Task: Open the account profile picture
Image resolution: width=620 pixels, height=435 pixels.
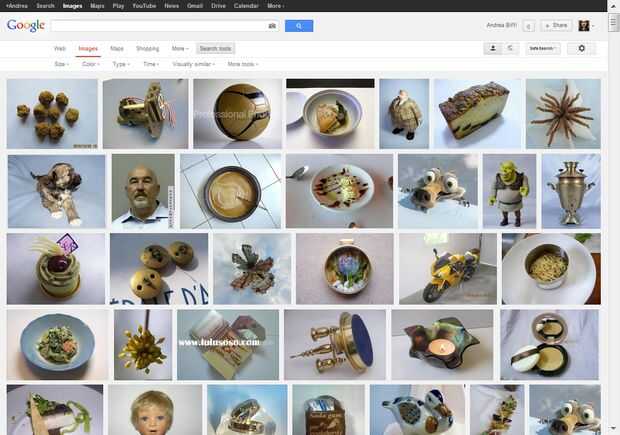Action: [x=584, y=26]
